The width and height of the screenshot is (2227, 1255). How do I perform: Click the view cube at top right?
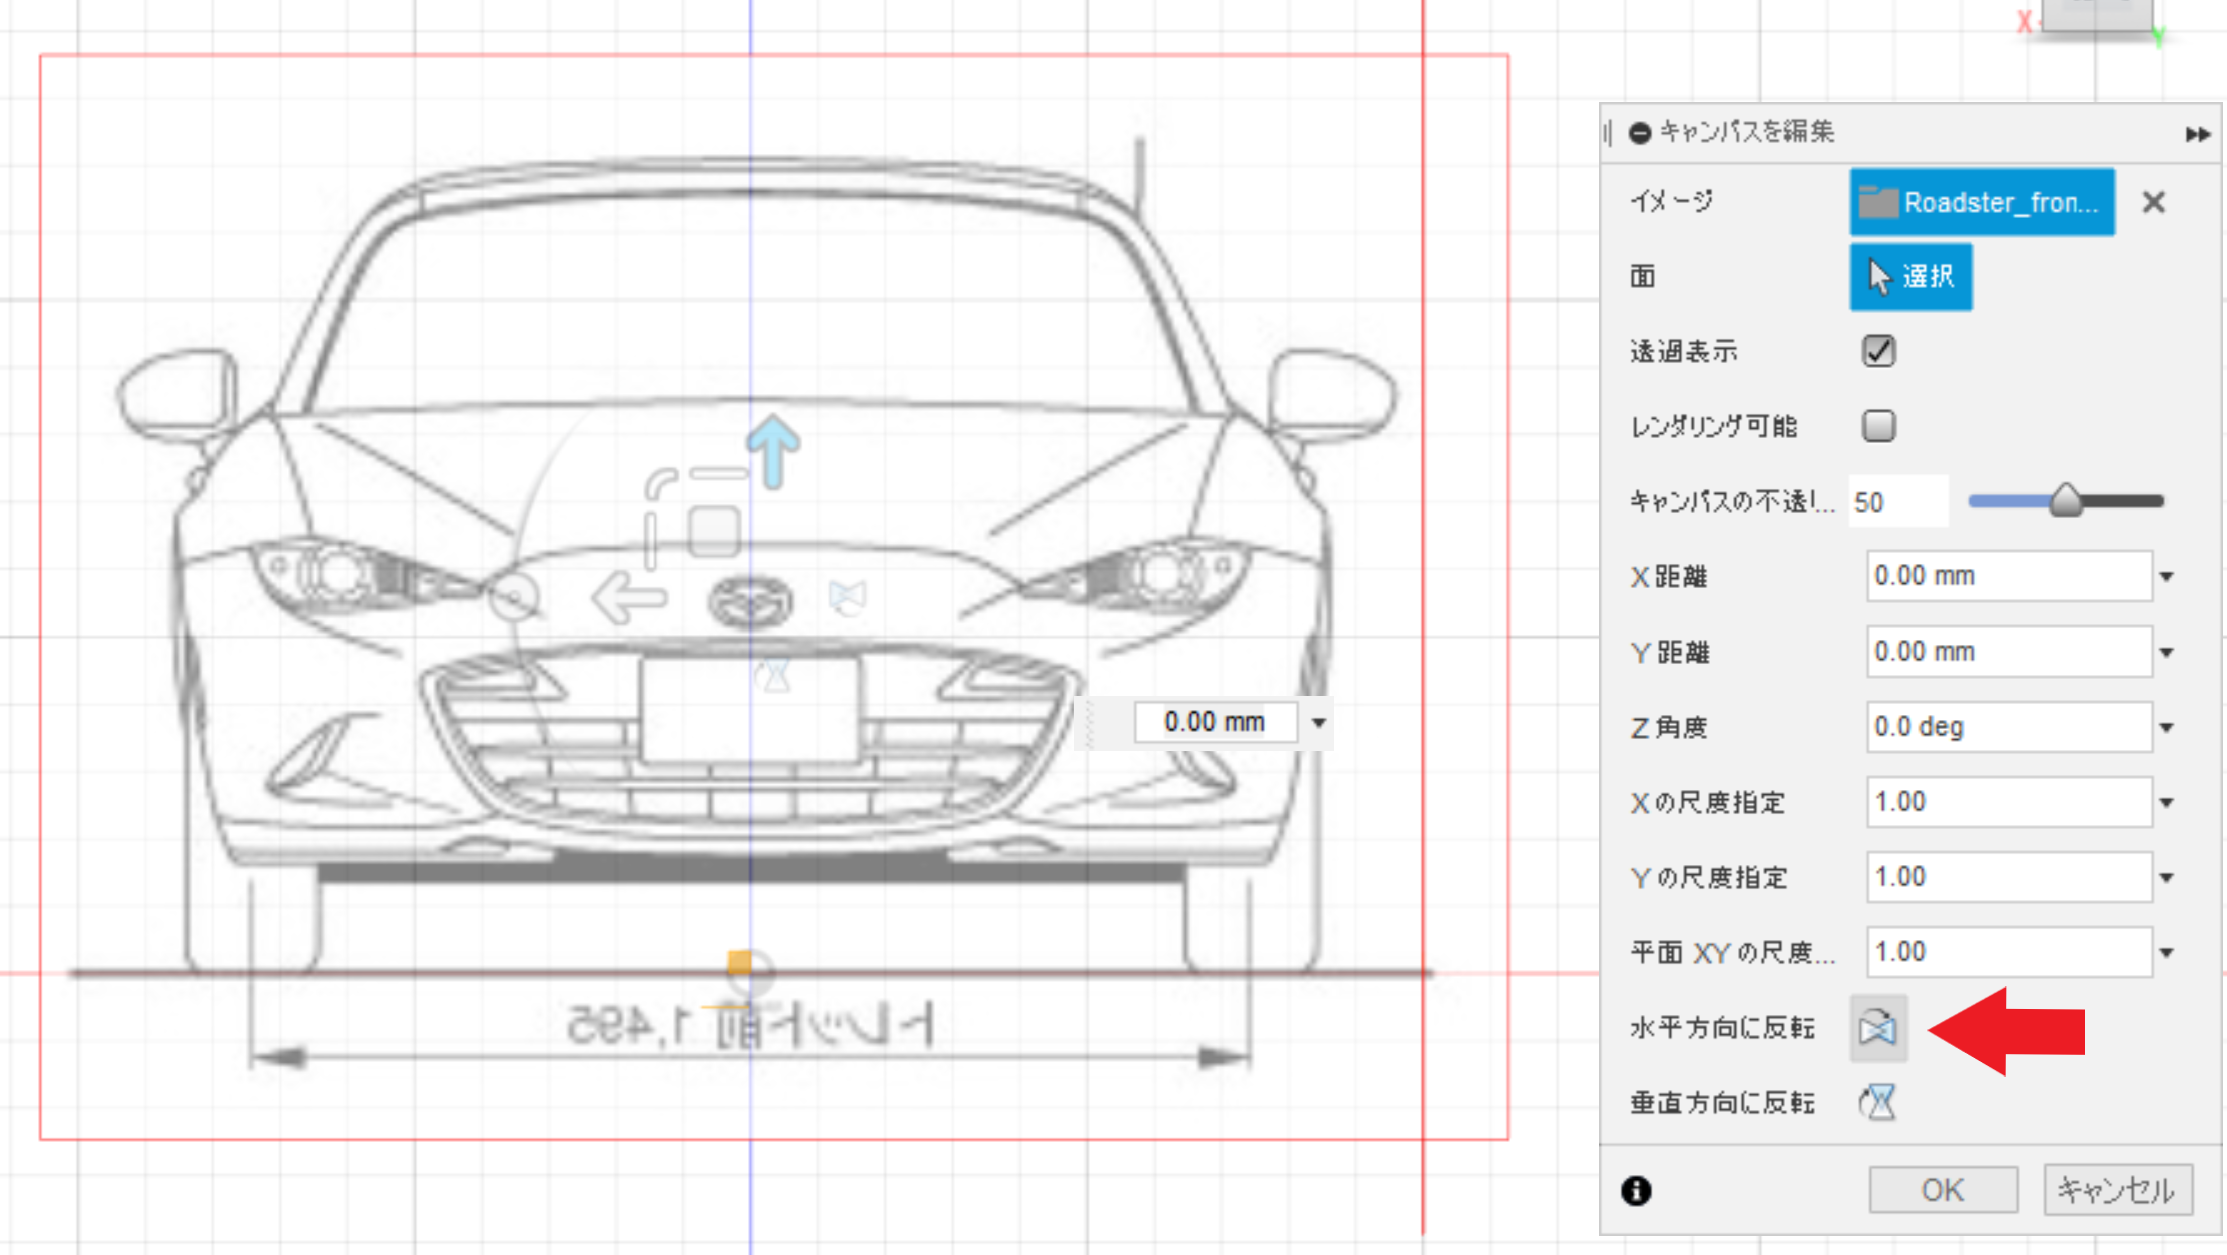[2097, 17]
